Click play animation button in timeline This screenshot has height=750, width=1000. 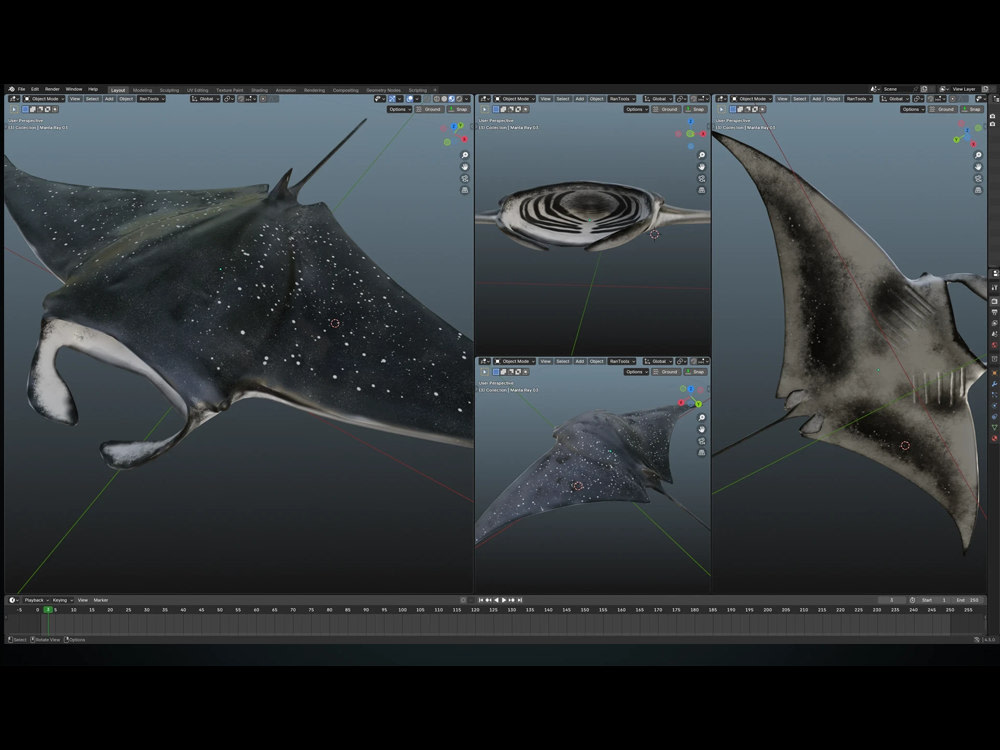pyautogui.click(x=504, y=600)
